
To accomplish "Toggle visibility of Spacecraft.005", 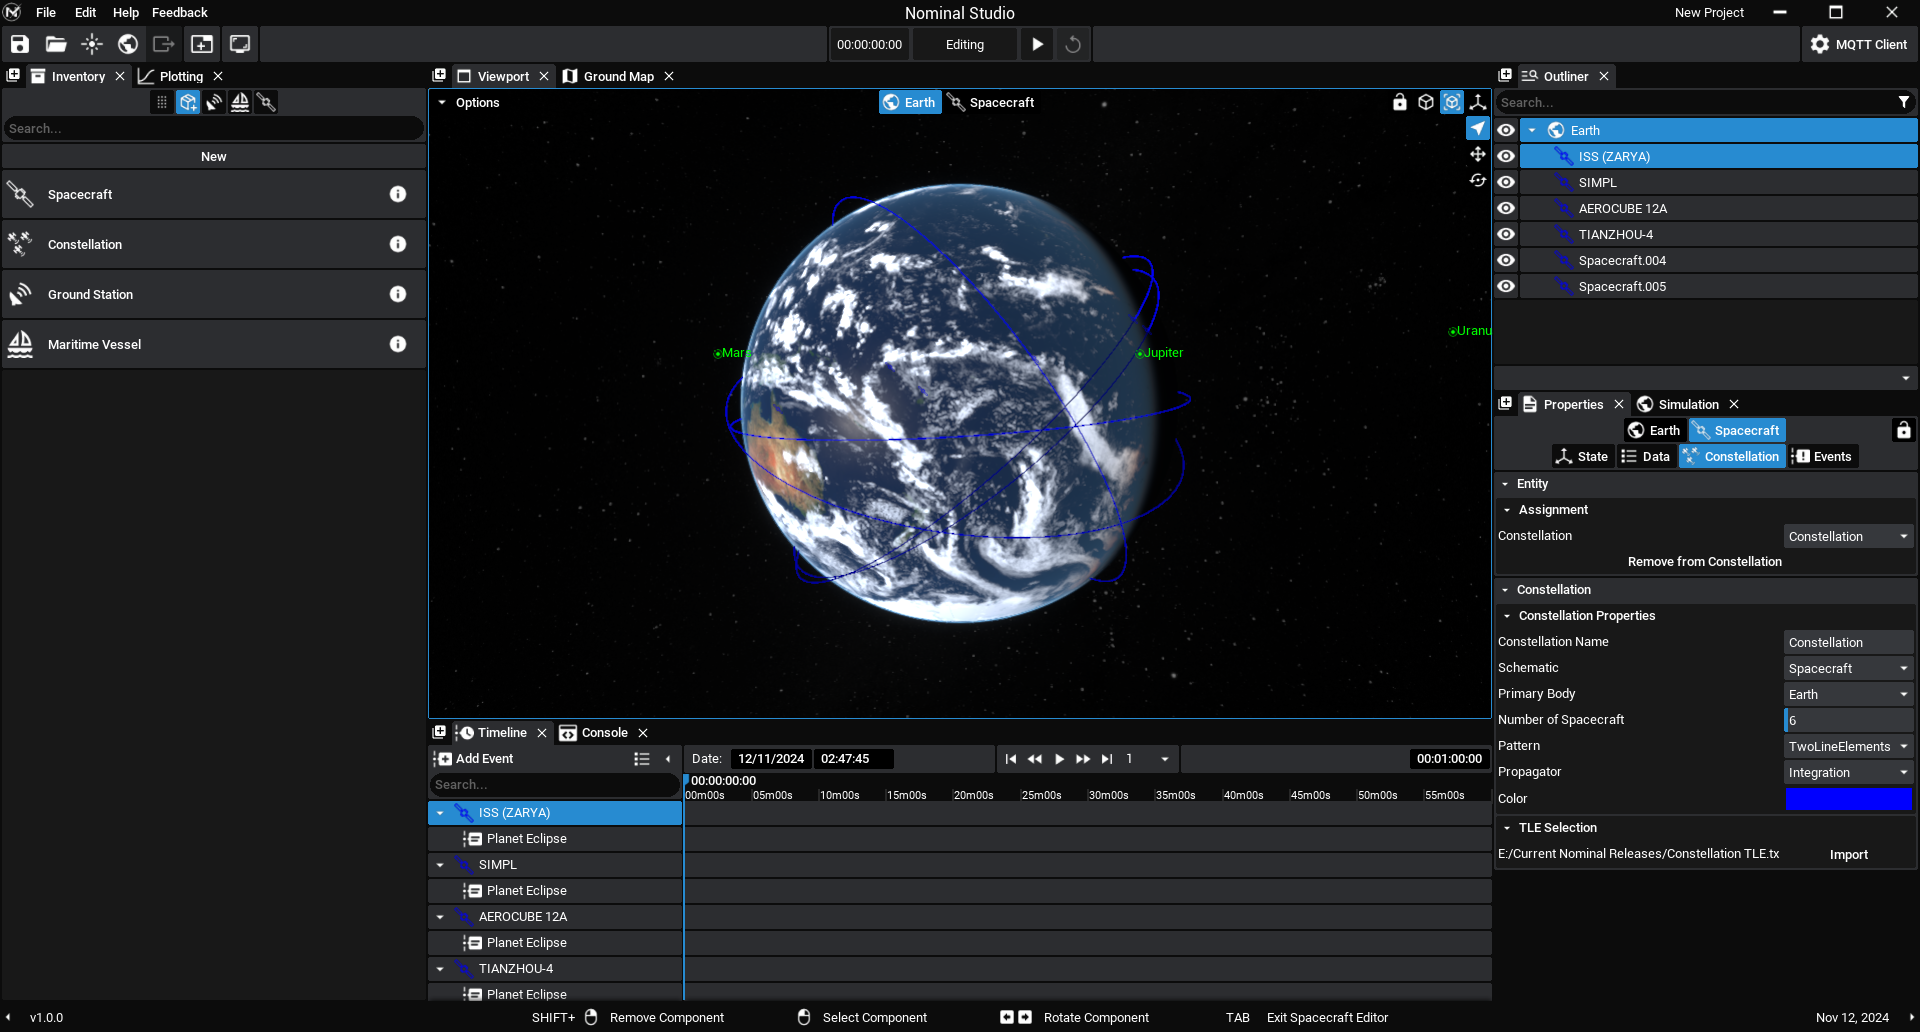I will click(x=1506, y=286).
